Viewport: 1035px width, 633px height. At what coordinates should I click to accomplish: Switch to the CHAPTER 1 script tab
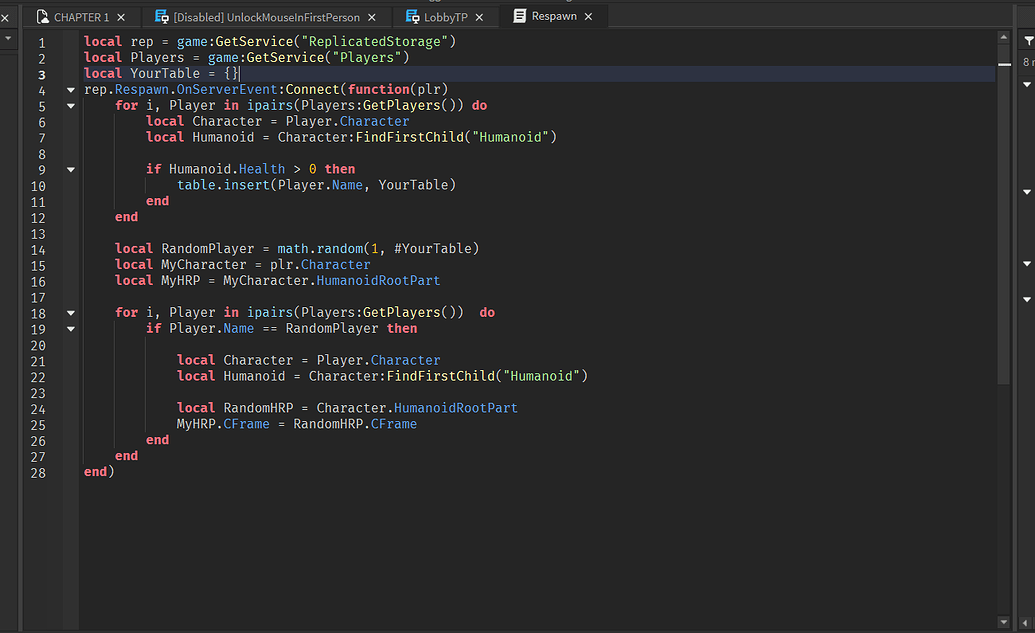tap(81, 17)
